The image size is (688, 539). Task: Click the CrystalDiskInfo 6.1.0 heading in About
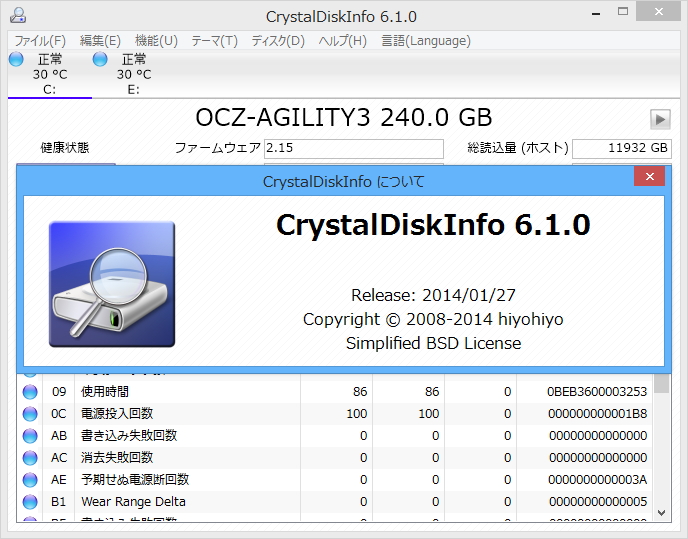point(433,225)
